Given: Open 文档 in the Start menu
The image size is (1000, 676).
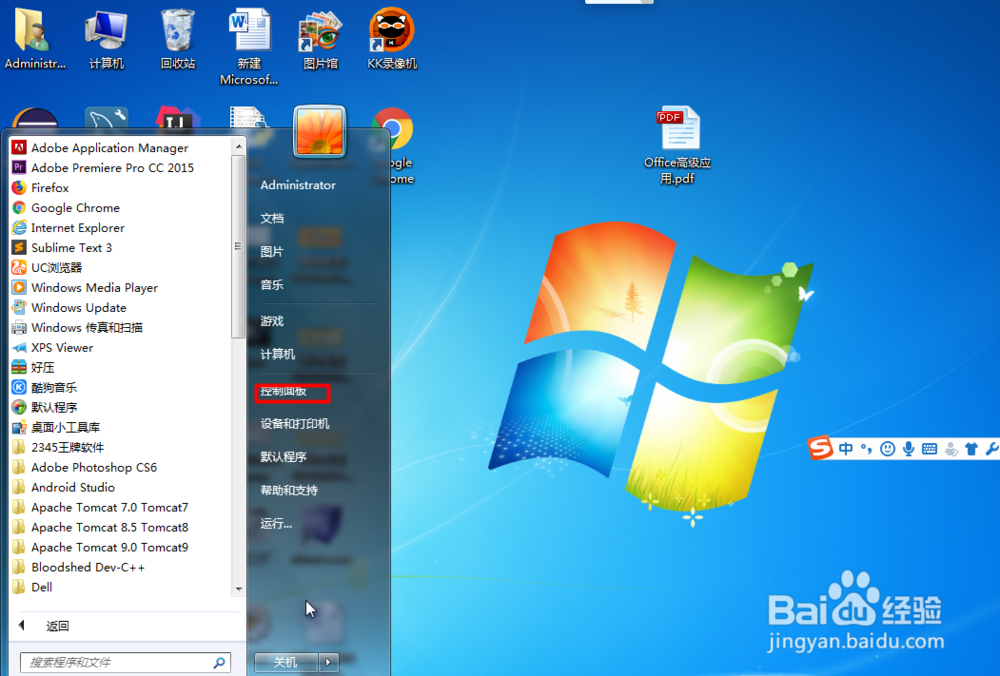Looking at the screenshot, I should click(272, 218).
